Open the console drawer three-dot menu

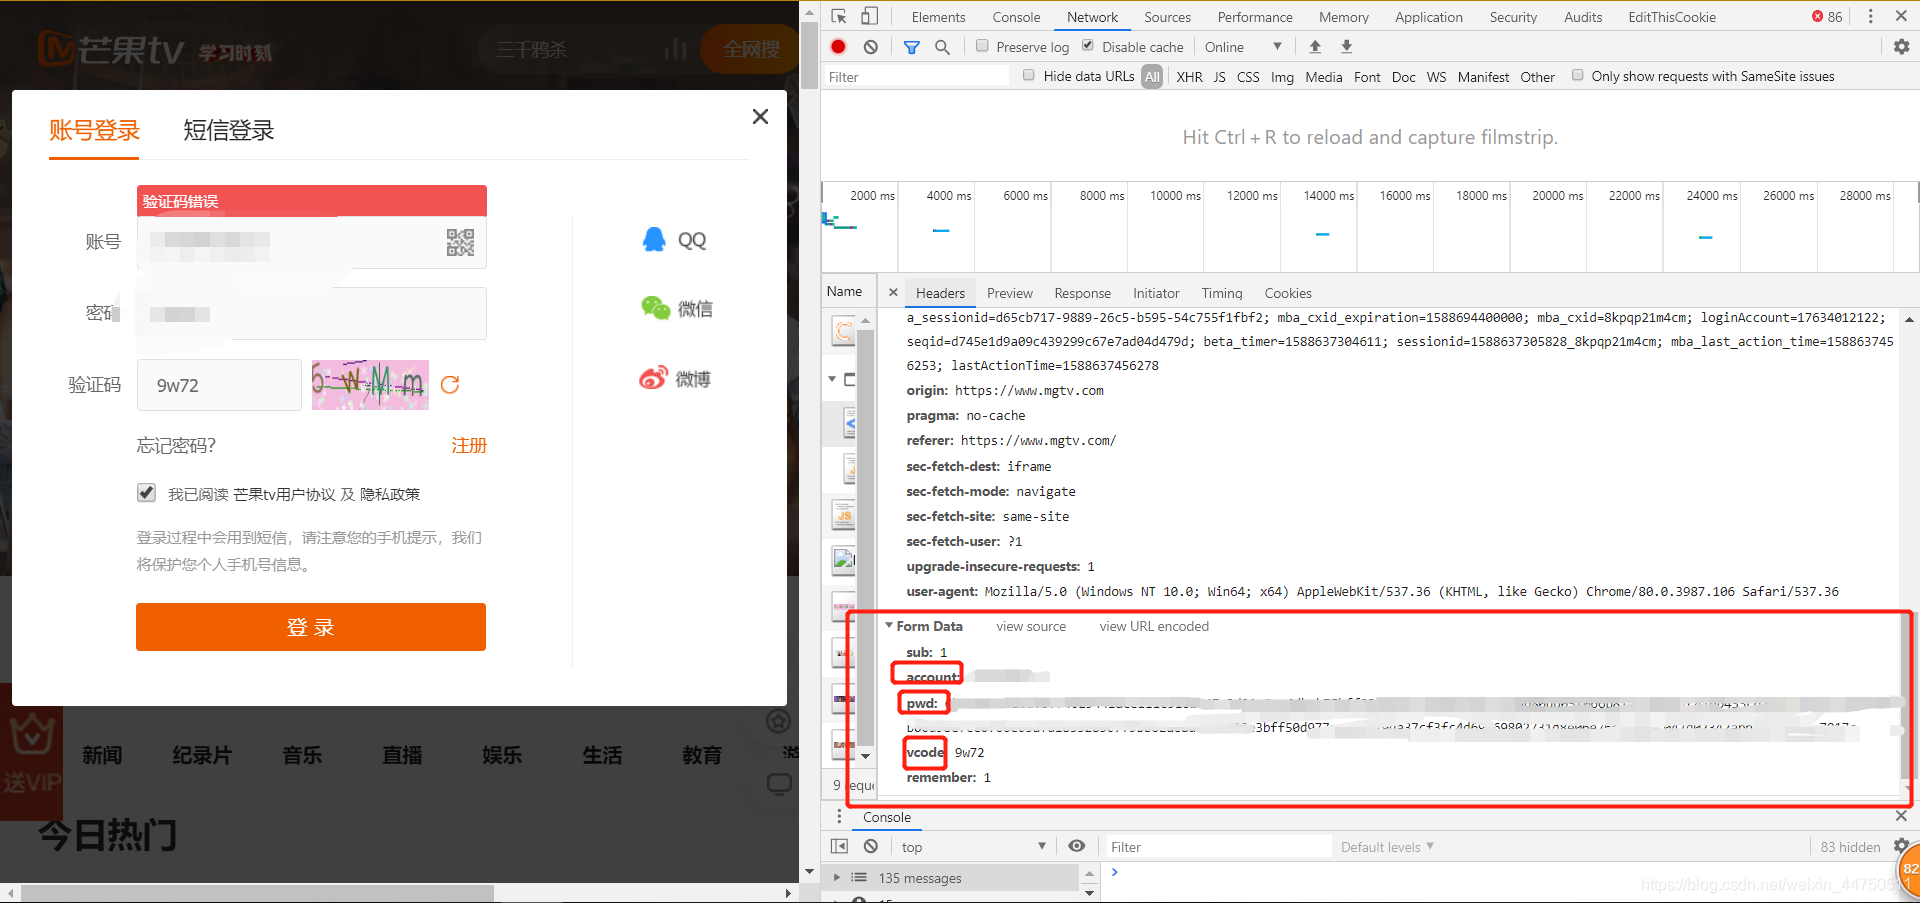[839, 817]
